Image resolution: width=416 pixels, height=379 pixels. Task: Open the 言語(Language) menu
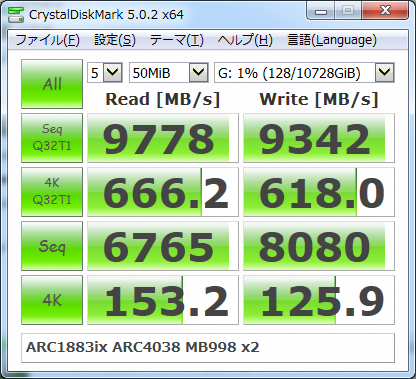coord(332,40)
